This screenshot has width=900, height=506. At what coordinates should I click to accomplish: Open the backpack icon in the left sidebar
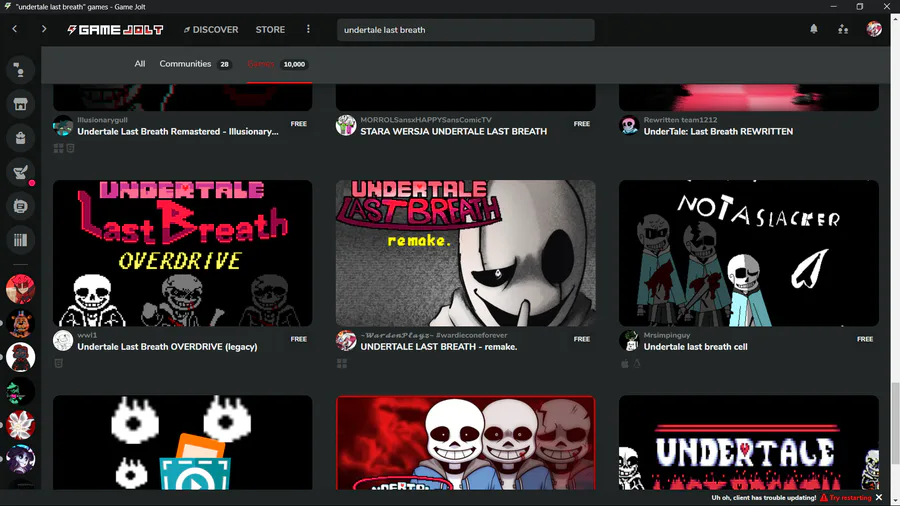click(20, 138)
